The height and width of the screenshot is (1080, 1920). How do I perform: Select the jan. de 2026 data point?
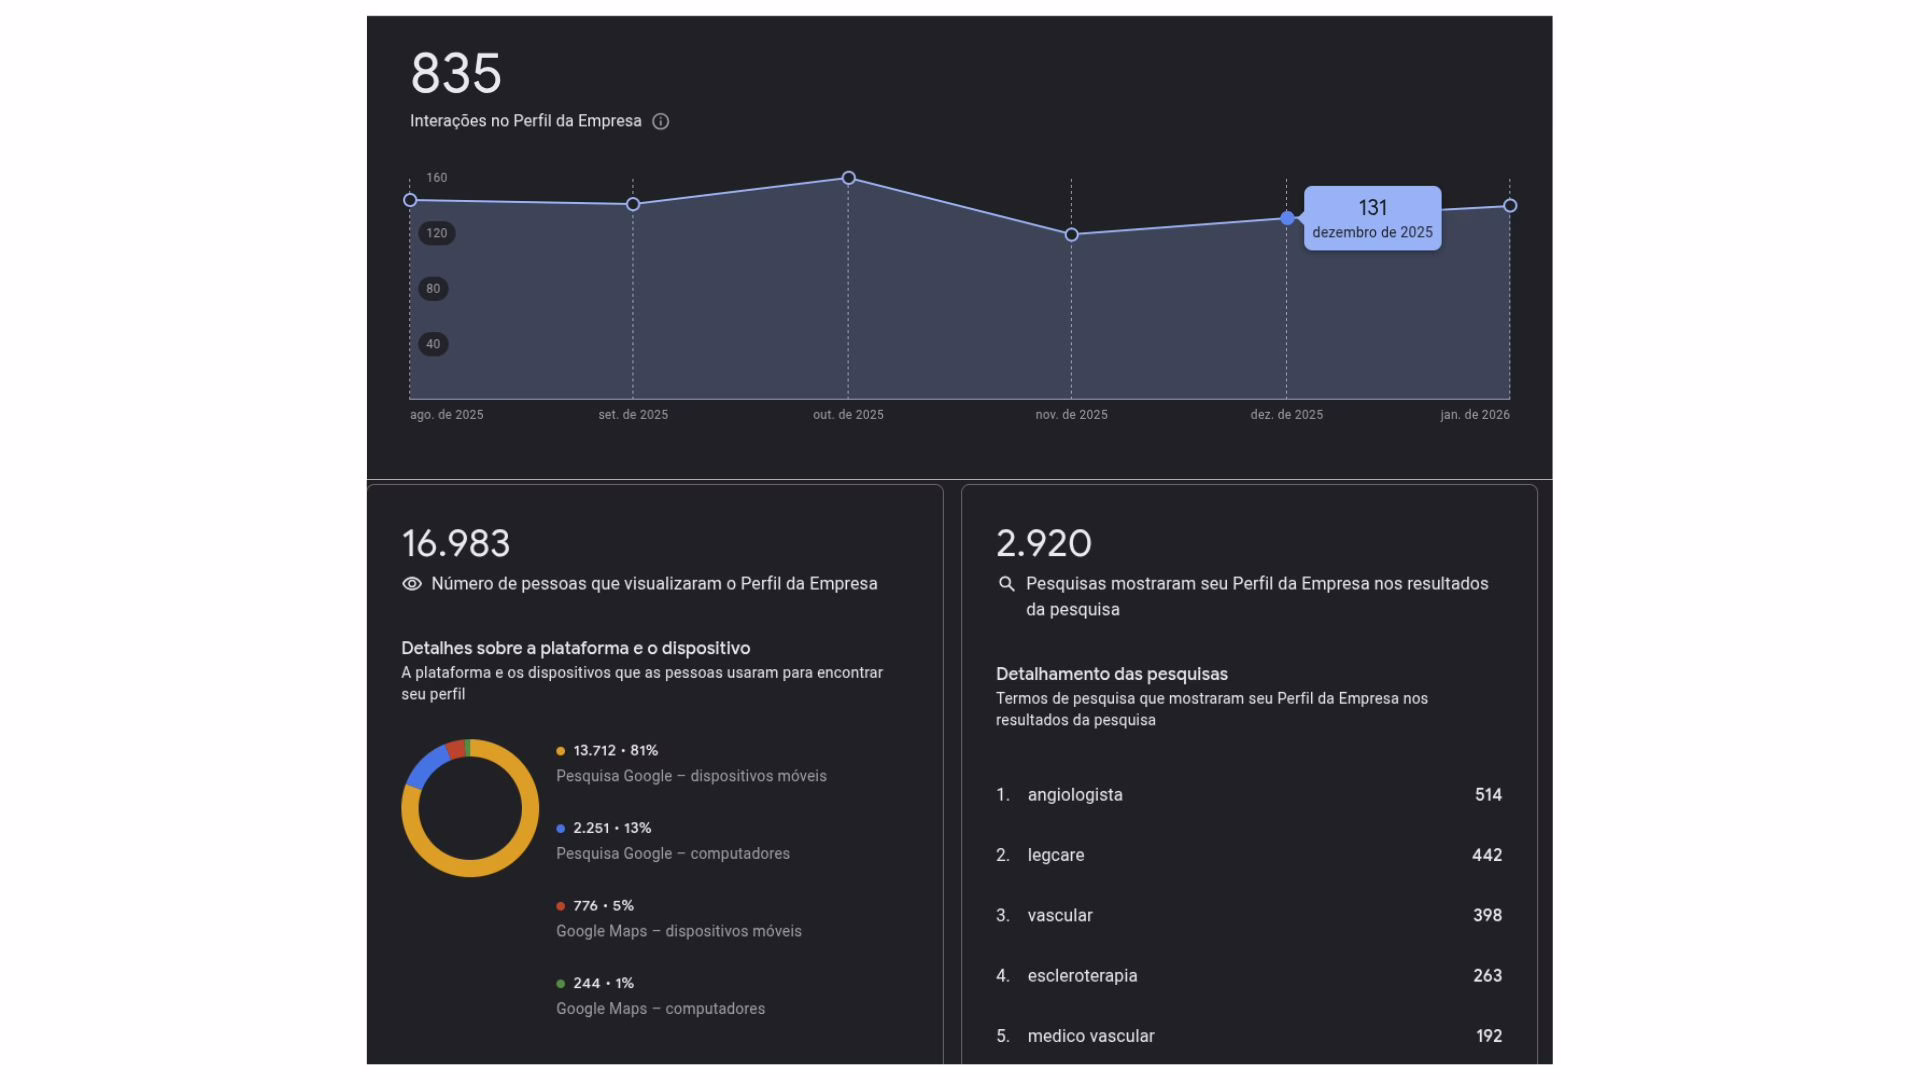(x=1510, y=206)
